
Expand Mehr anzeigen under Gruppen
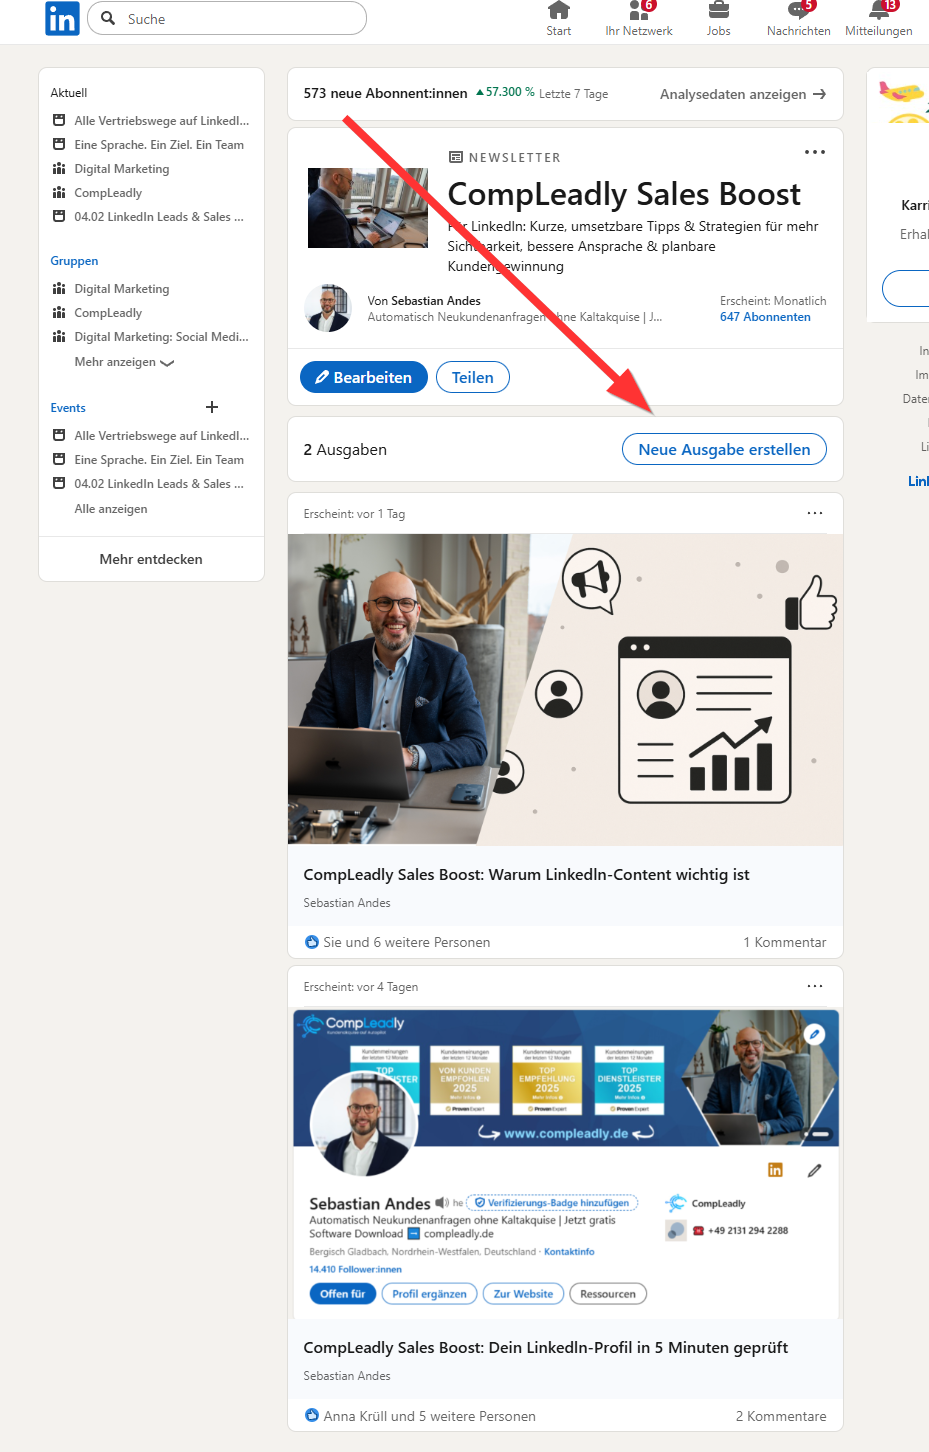124,362
